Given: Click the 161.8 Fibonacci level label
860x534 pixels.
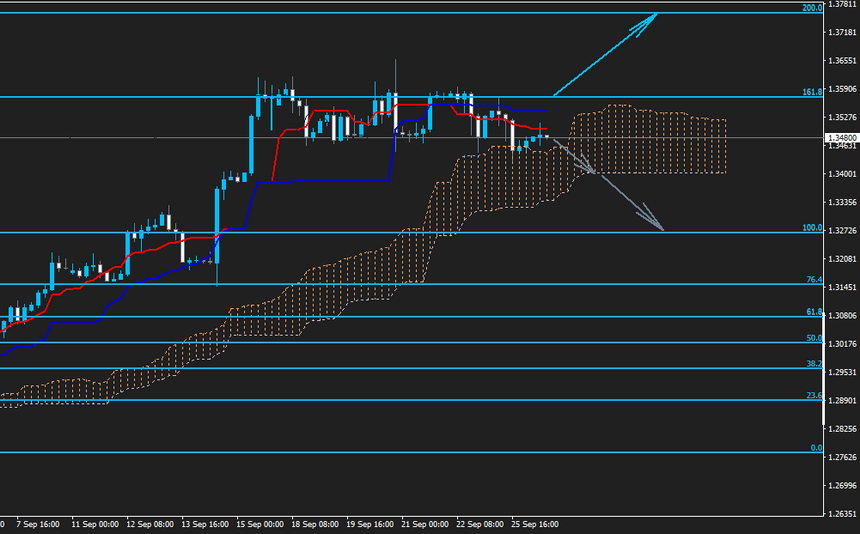Looking at the screenshot, I should coord(812,92).
